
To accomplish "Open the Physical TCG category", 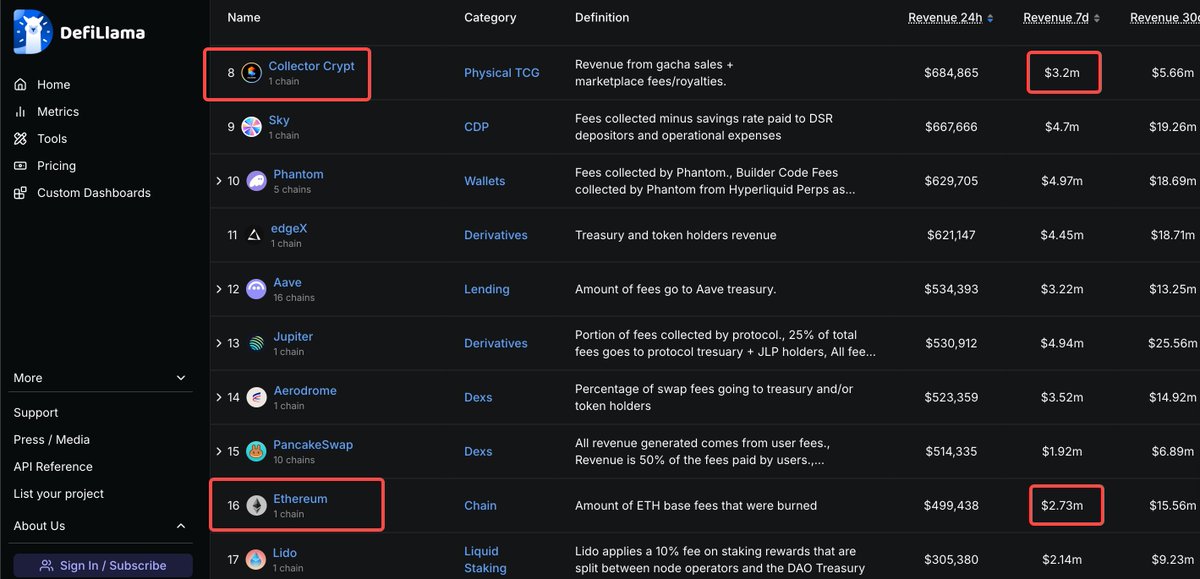I will (502, 73).
